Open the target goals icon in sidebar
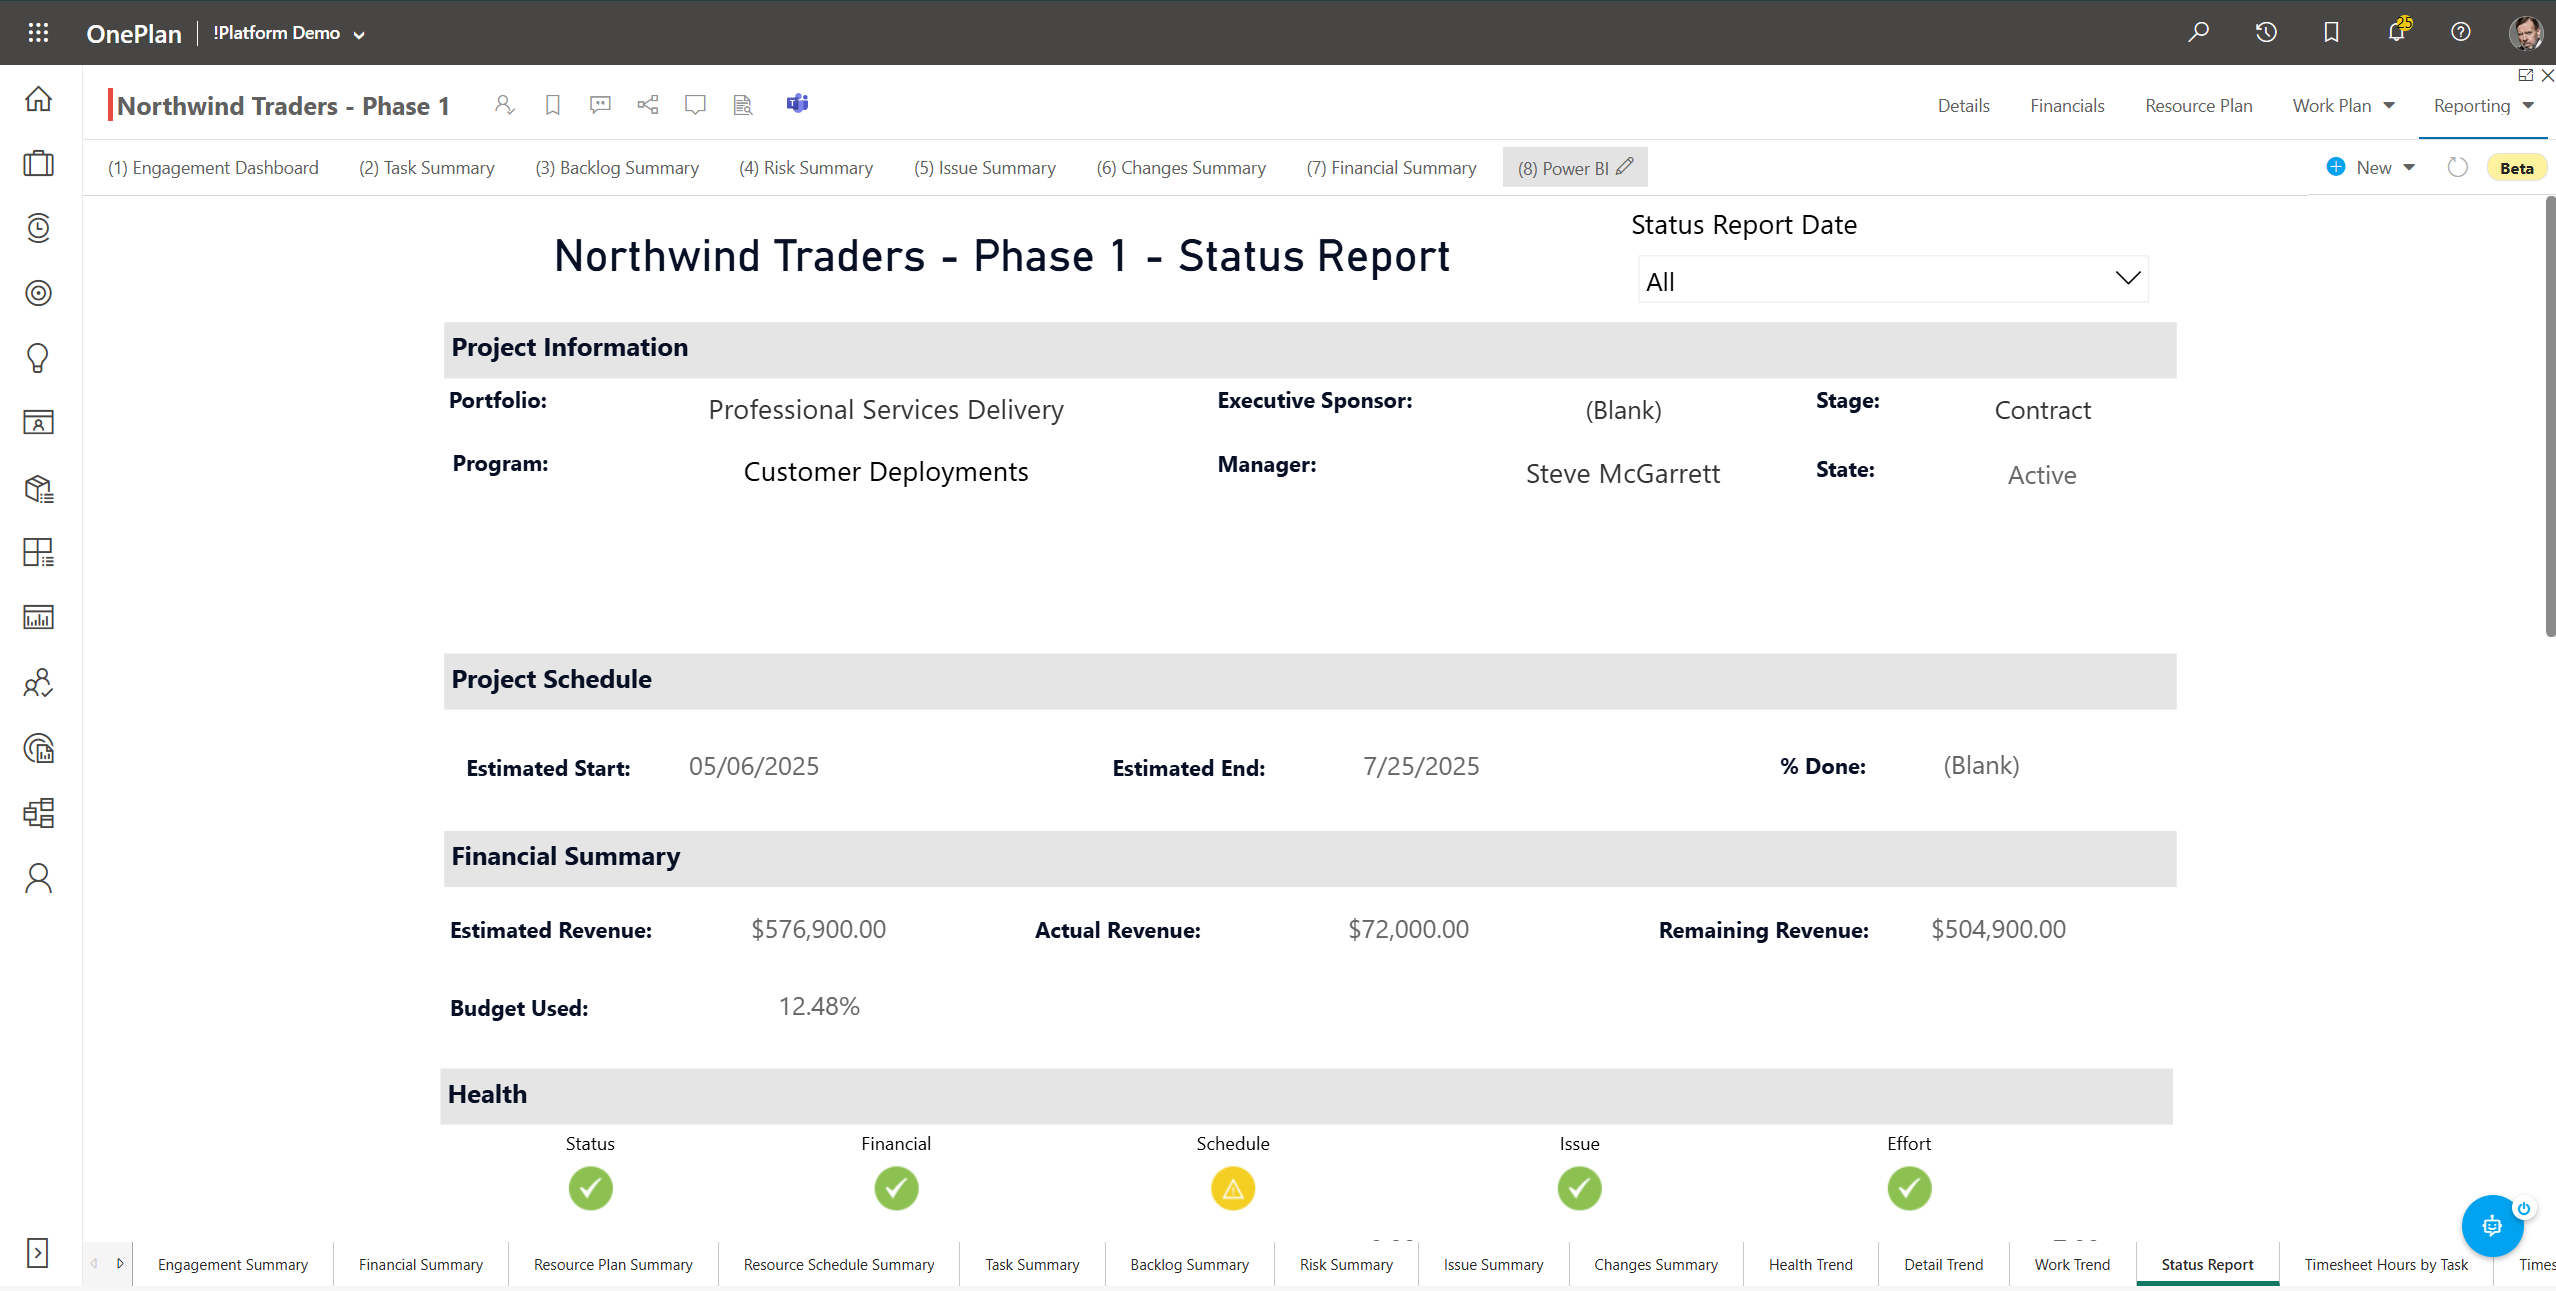Image resolution: width=2556 pixels, height=1291 pixels. click(38, 293)
